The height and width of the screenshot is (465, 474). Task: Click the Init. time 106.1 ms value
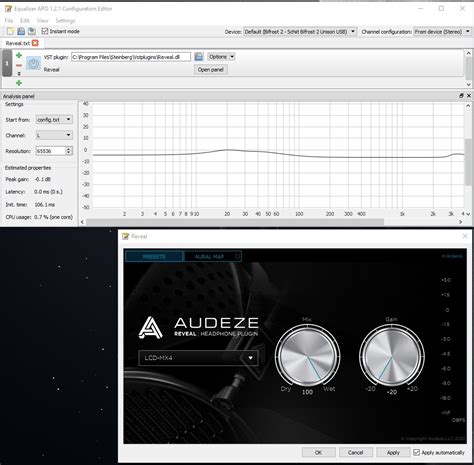pos(45,204)
